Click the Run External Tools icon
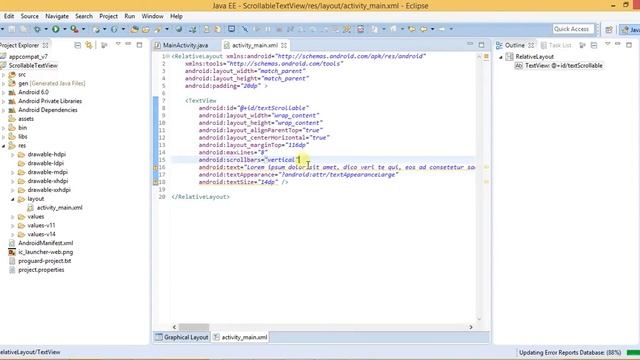 coord(74,29)
